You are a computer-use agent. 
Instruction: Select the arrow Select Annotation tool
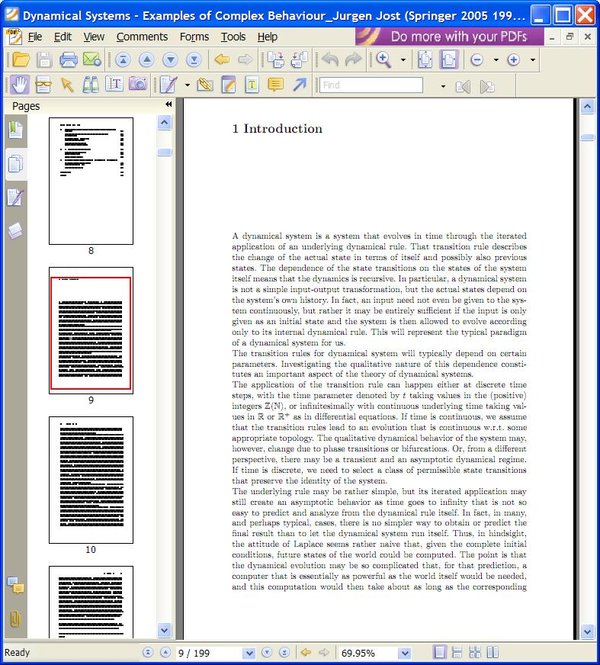pyautogui.click(x=67, y=85)
